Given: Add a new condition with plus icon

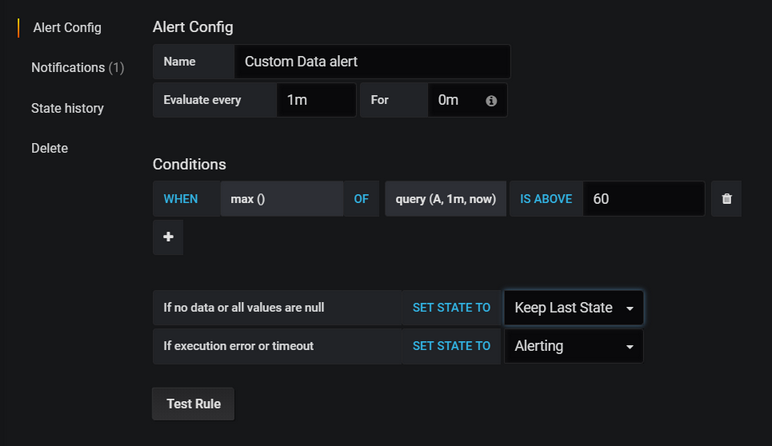Looking at the screenshot, I should (x=168, y=237).
